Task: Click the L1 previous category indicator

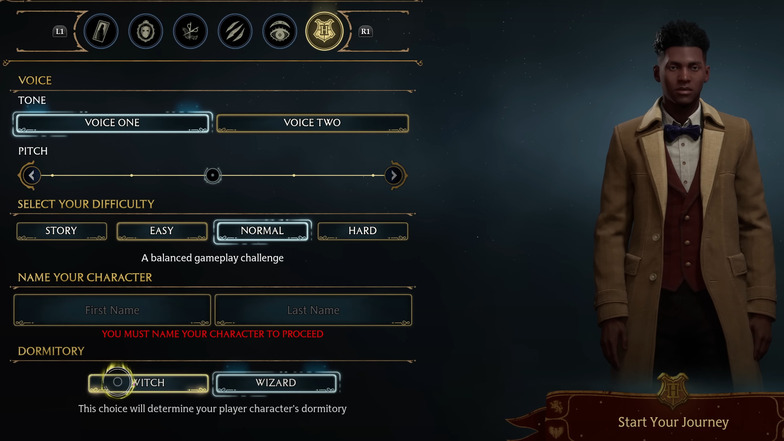Action: pos(60,32)
